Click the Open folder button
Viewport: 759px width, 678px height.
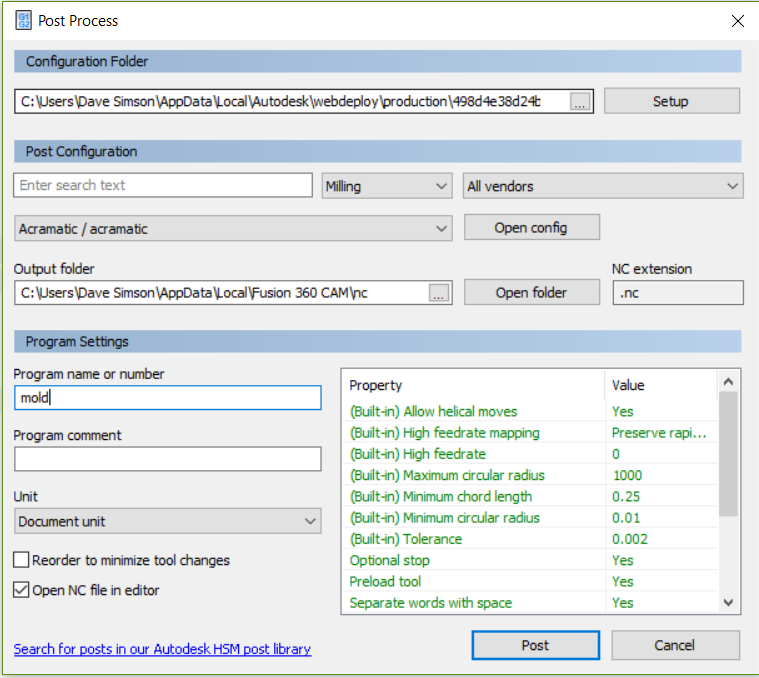531,292
